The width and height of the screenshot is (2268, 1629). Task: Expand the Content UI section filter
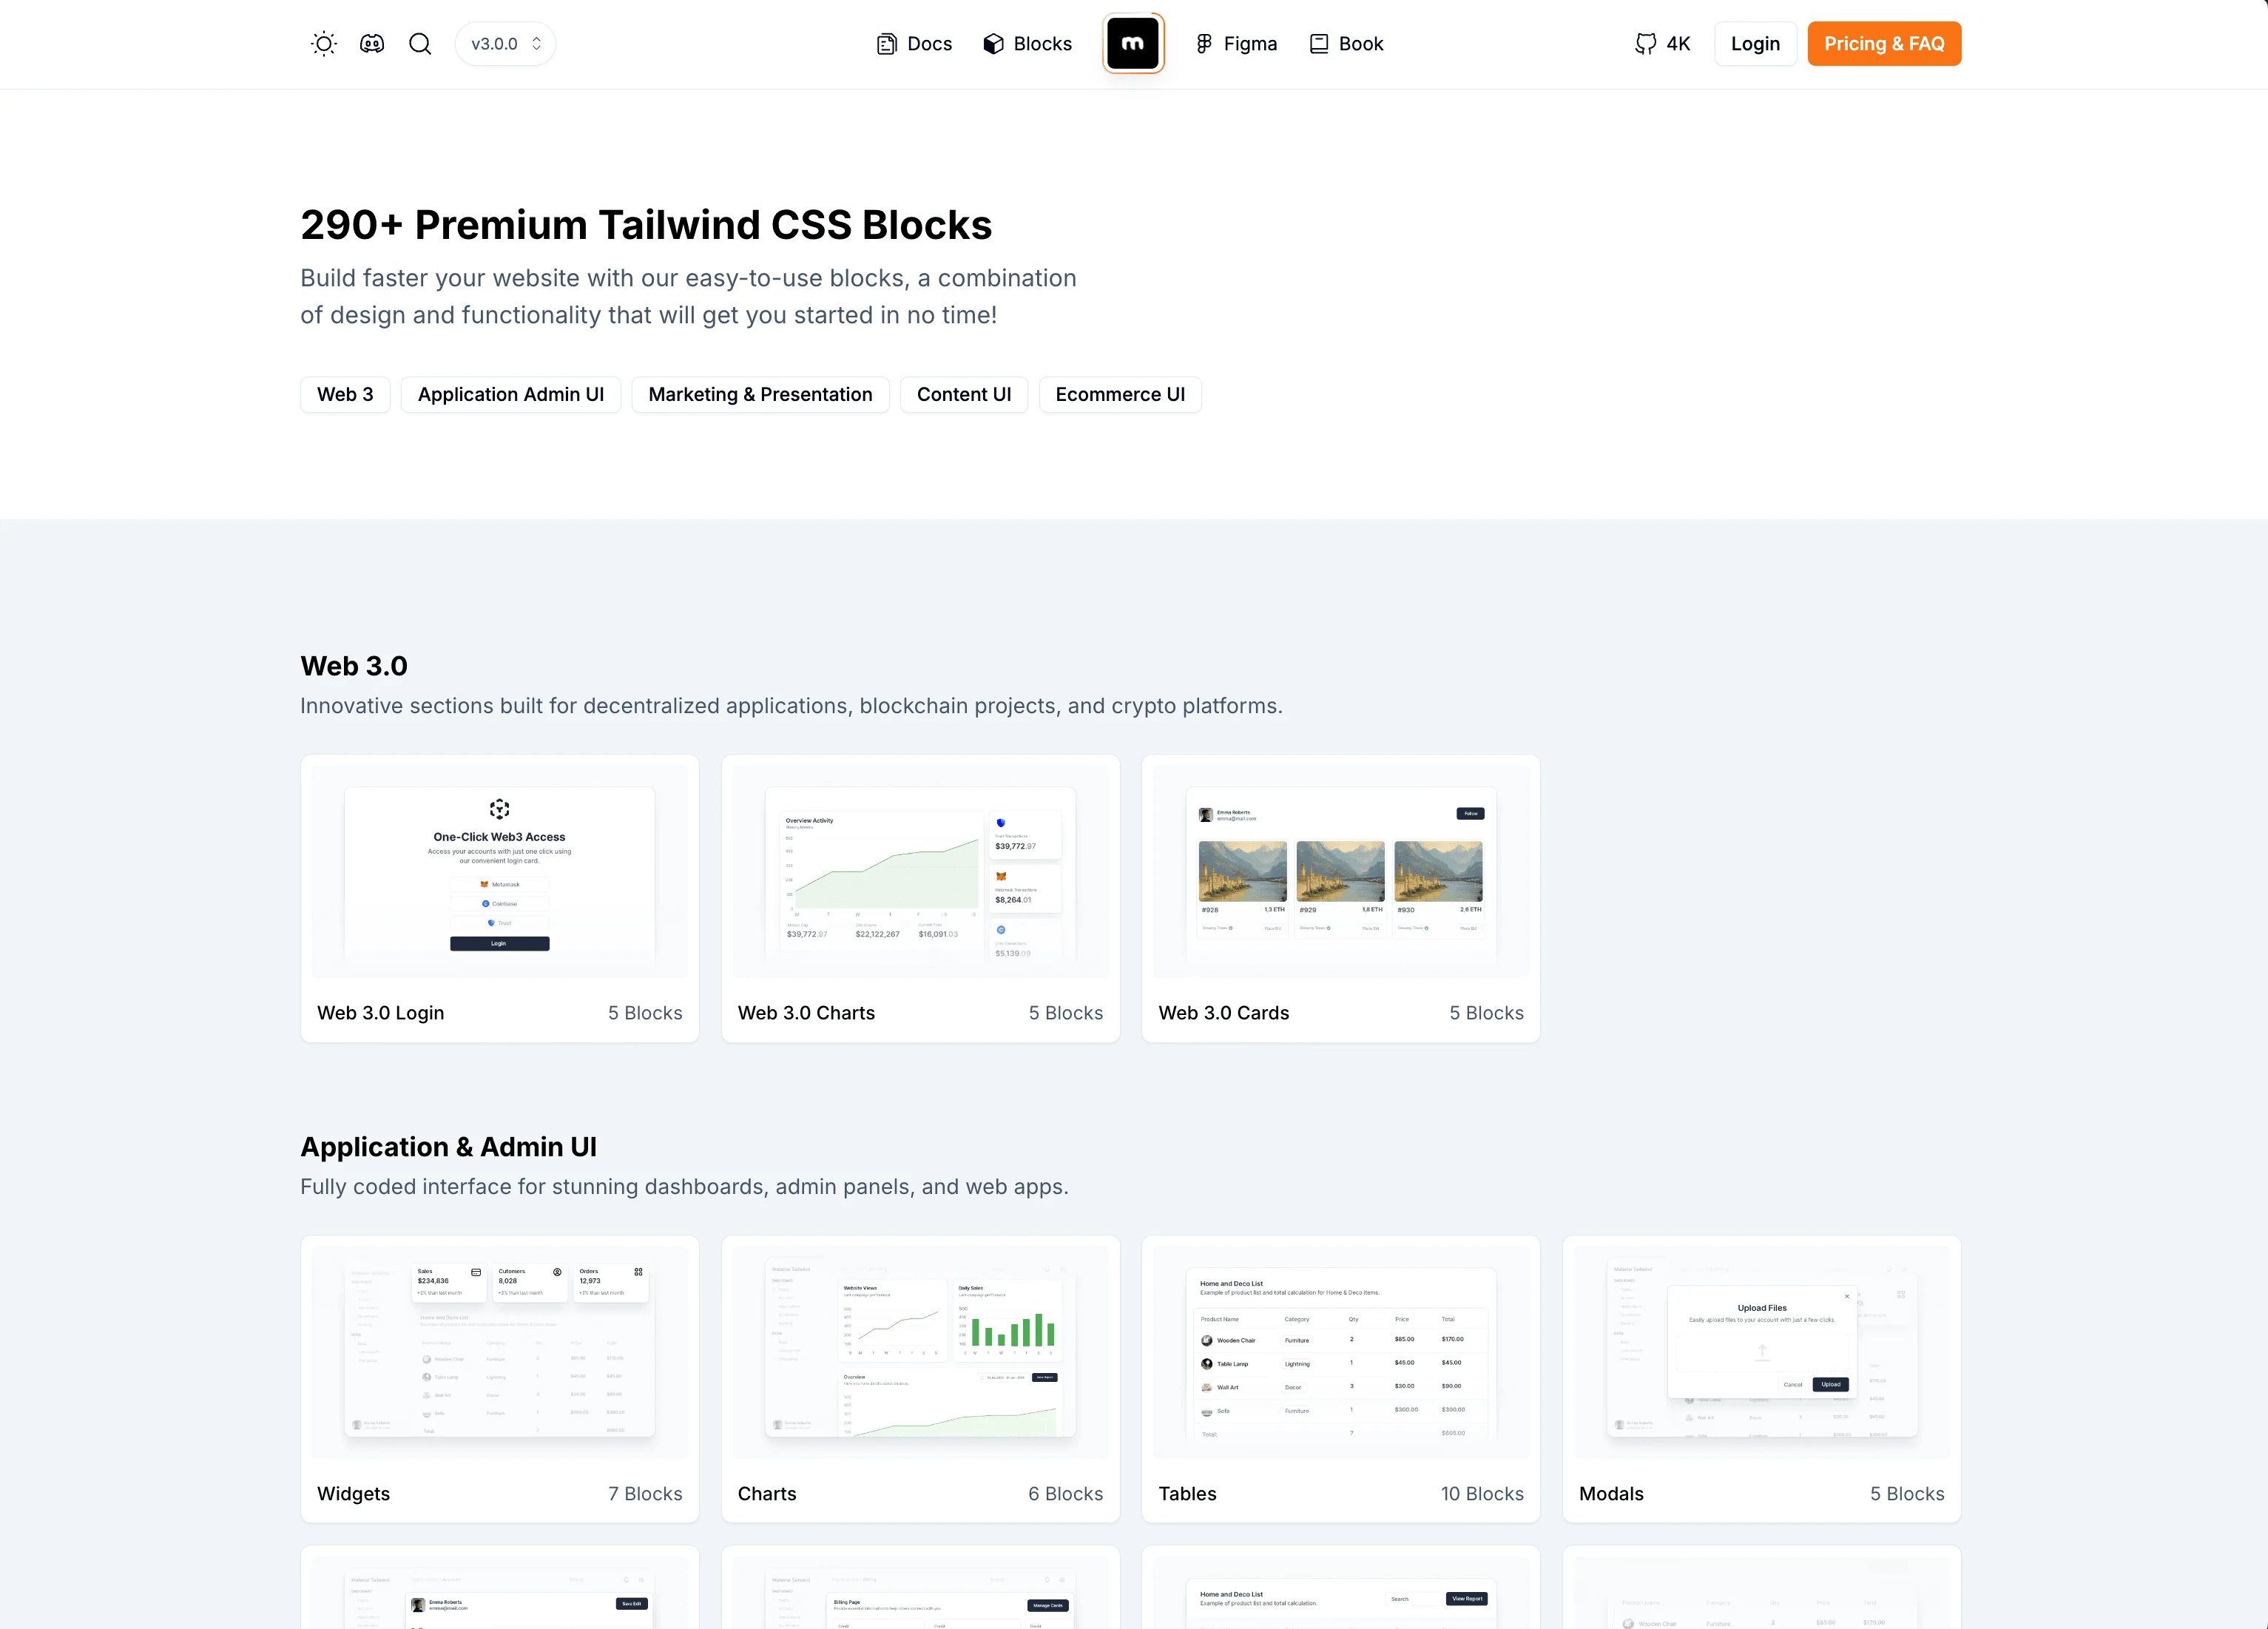963,393
